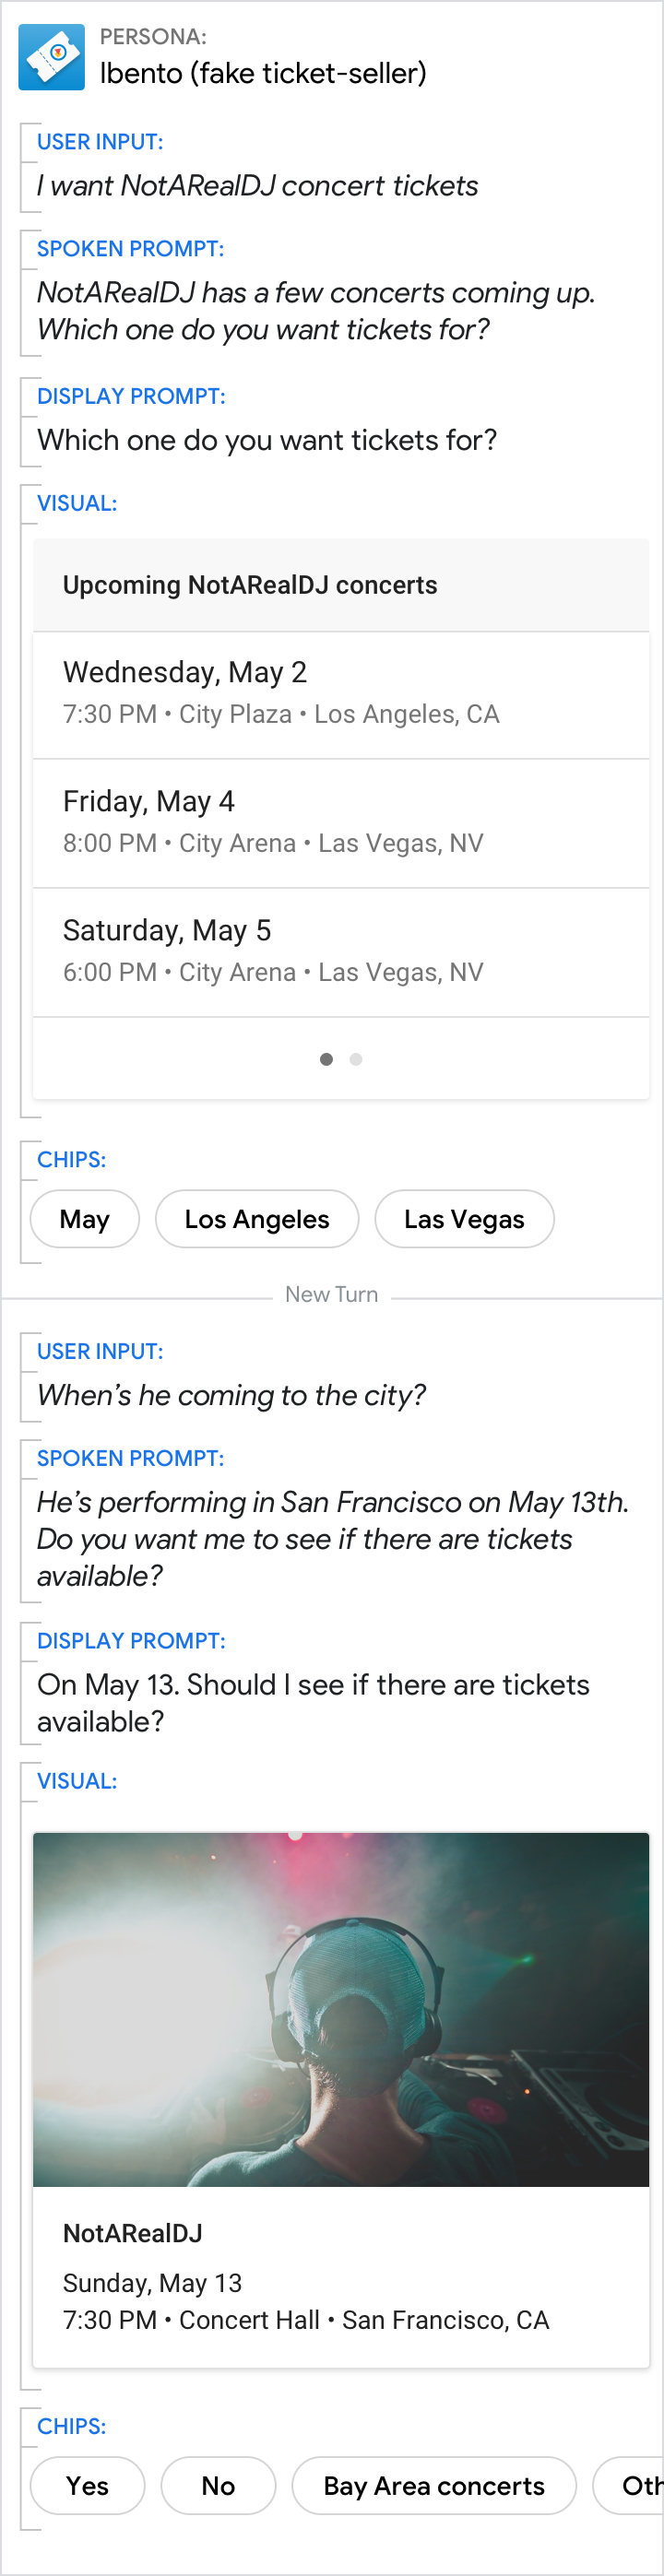Image resolution: width=664 pixels, height=2576 pixels.
Task: Pick the Saturday, May 5 concert
Action: coord(340,952)
